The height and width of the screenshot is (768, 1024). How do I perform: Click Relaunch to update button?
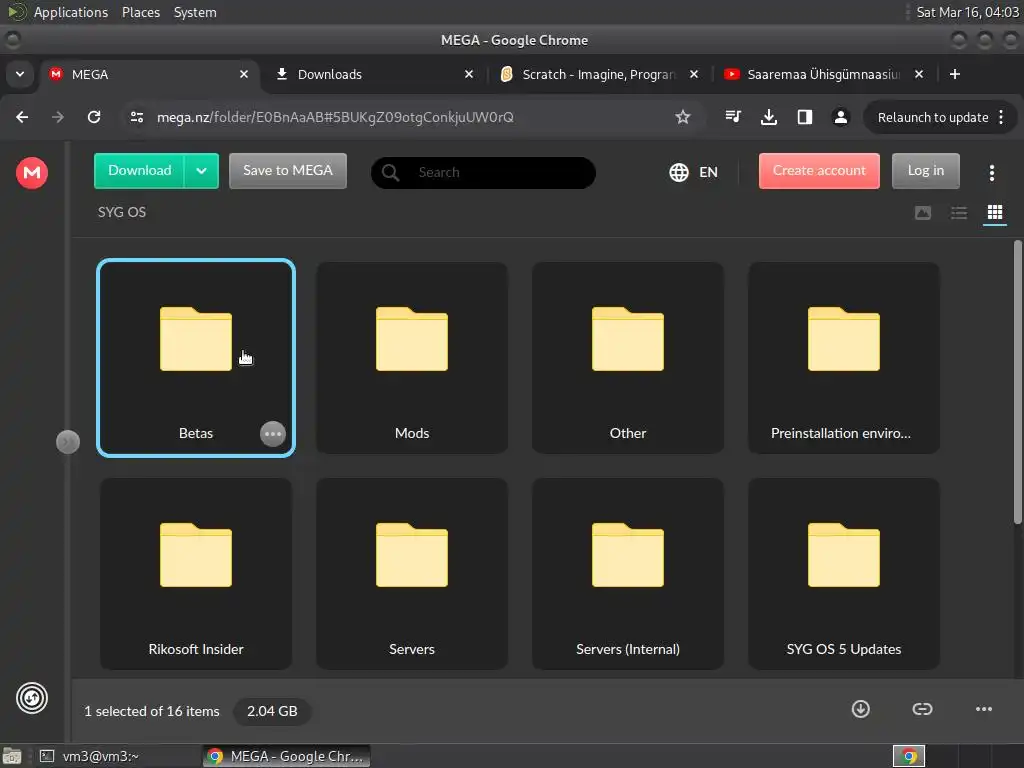click(x=933, y=118)
